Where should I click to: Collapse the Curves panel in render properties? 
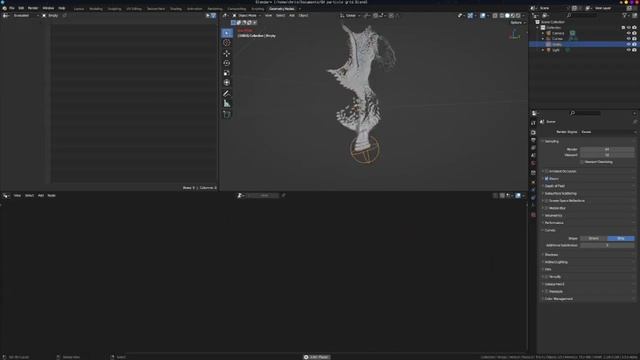[x=549, y=230]
